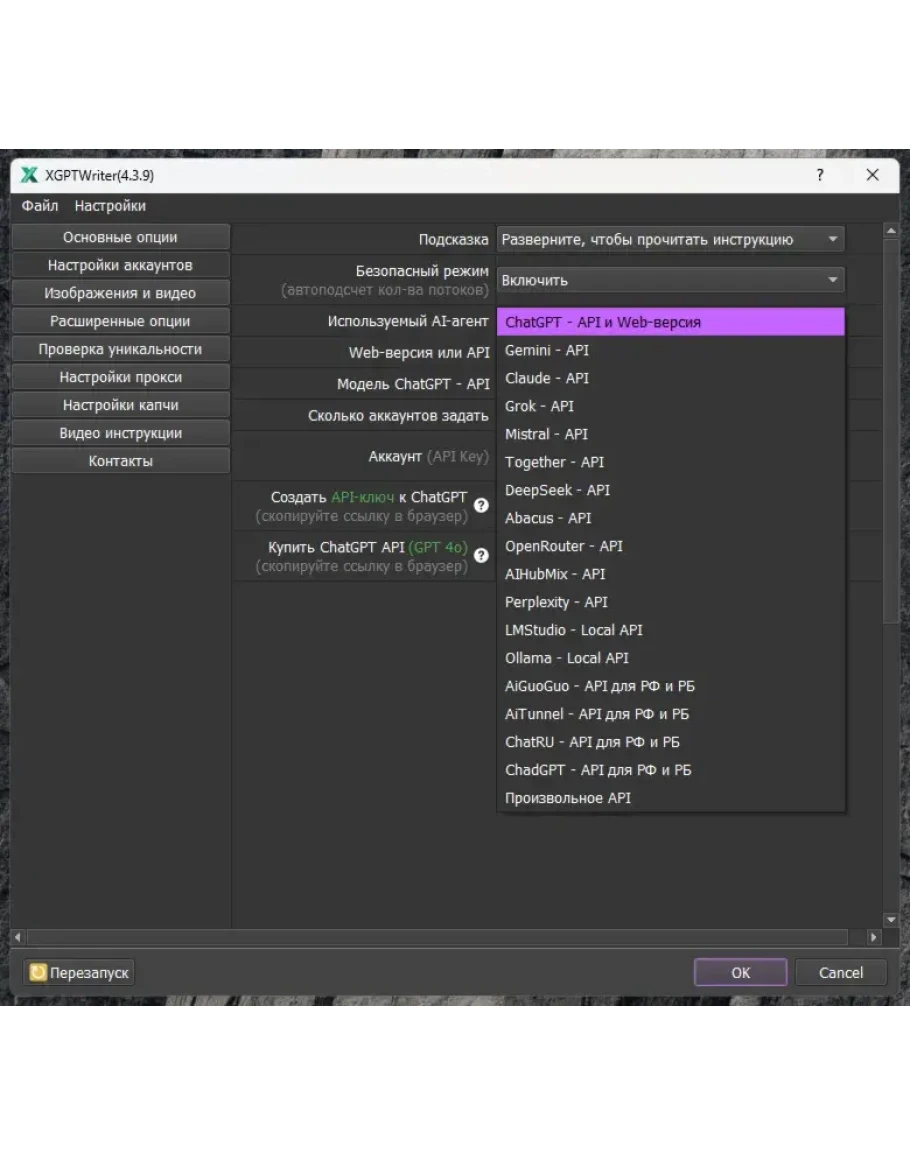Open help icon next to Купить ChatGPT API

point(481,555)
